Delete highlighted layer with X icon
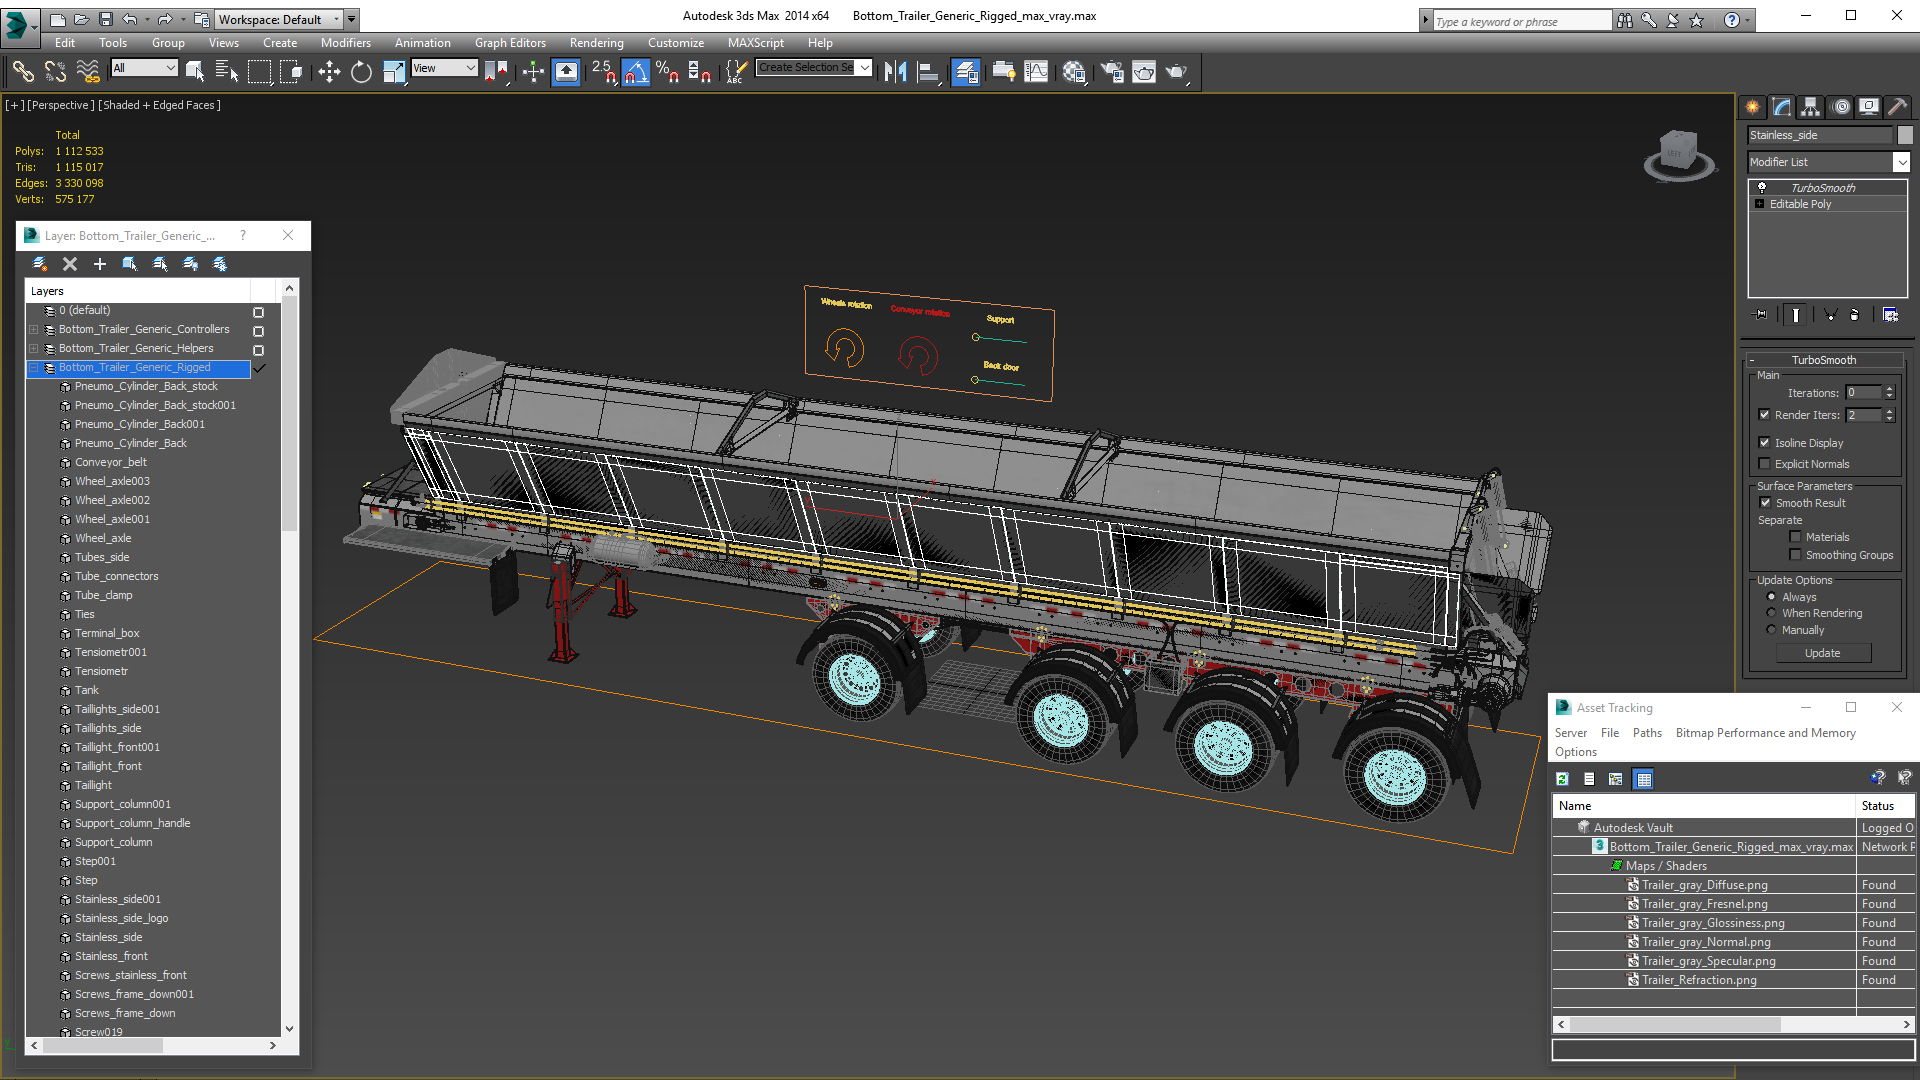Viewport: 1920px width, 1080px height. tap(69, 264)
